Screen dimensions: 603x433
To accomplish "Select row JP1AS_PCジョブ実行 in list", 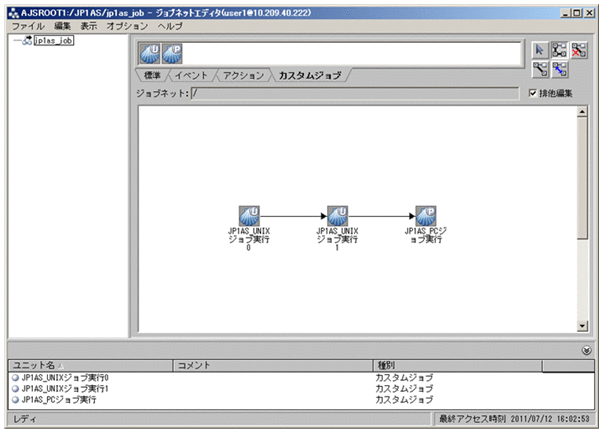I will coord(302,400).
